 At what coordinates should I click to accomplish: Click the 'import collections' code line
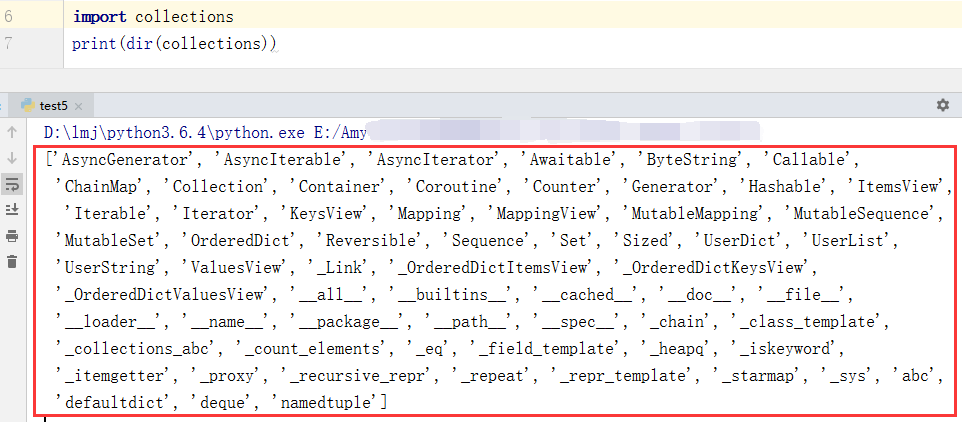pos(153,17)
